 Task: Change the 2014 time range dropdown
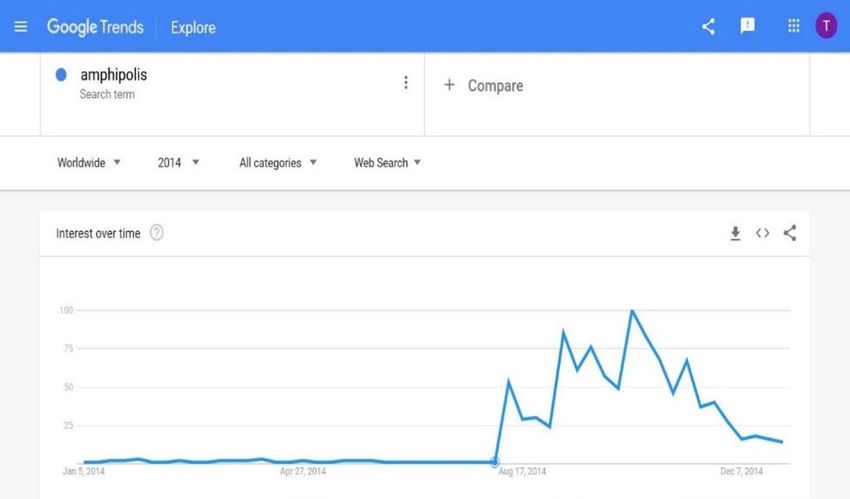click(x=178, y=163)
